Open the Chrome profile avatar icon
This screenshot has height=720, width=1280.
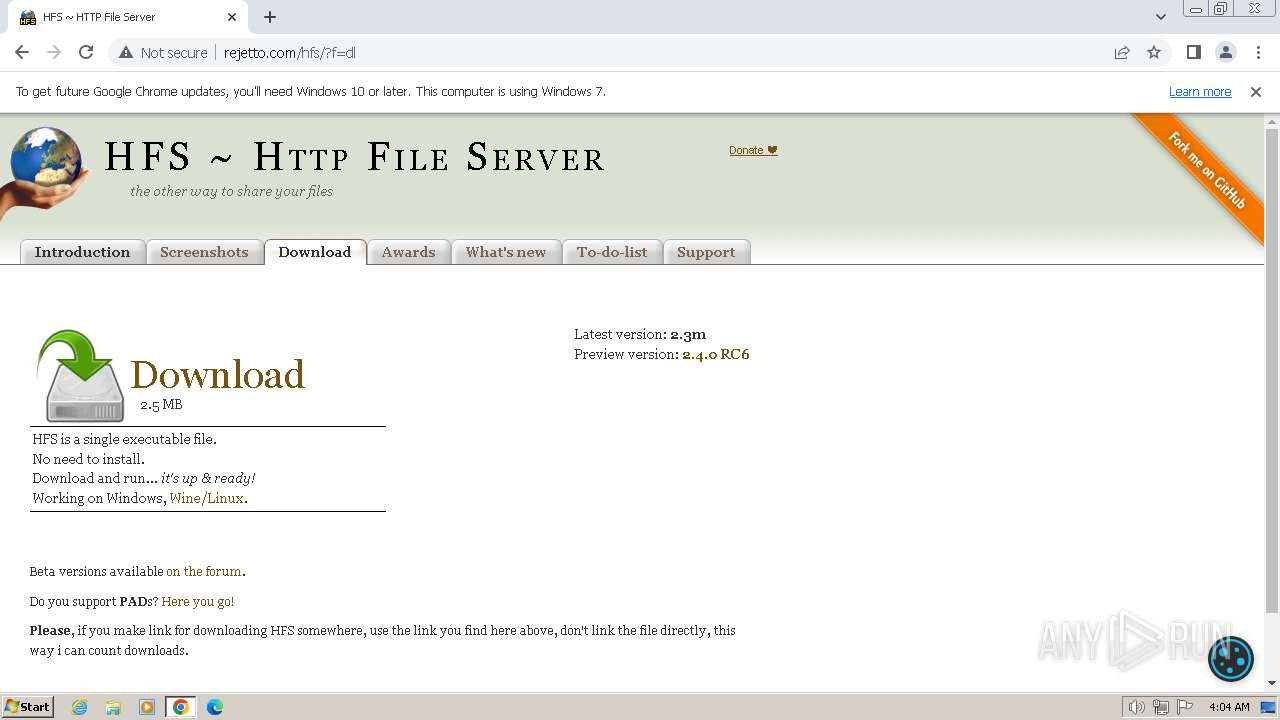point(1225,52)
